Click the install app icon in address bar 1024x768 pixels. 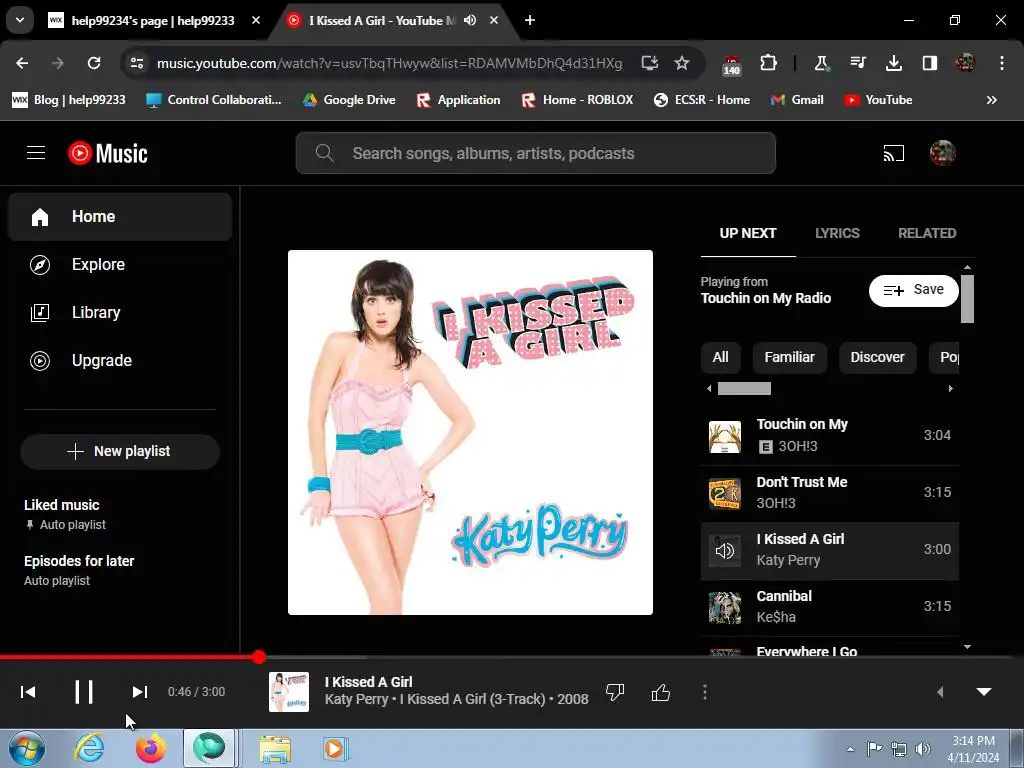[x=650, y=63]
